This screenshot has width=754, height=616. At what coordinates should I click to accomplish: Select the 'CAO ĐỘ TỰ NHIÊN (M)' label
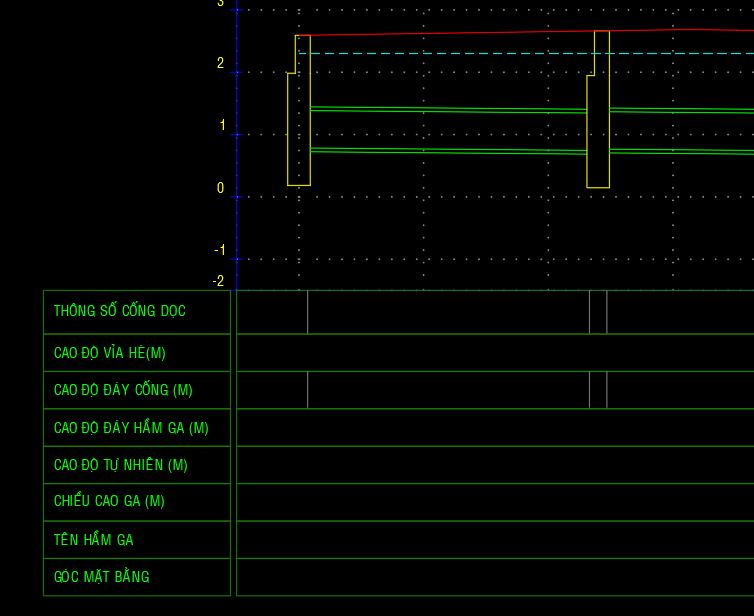point(121,465)
